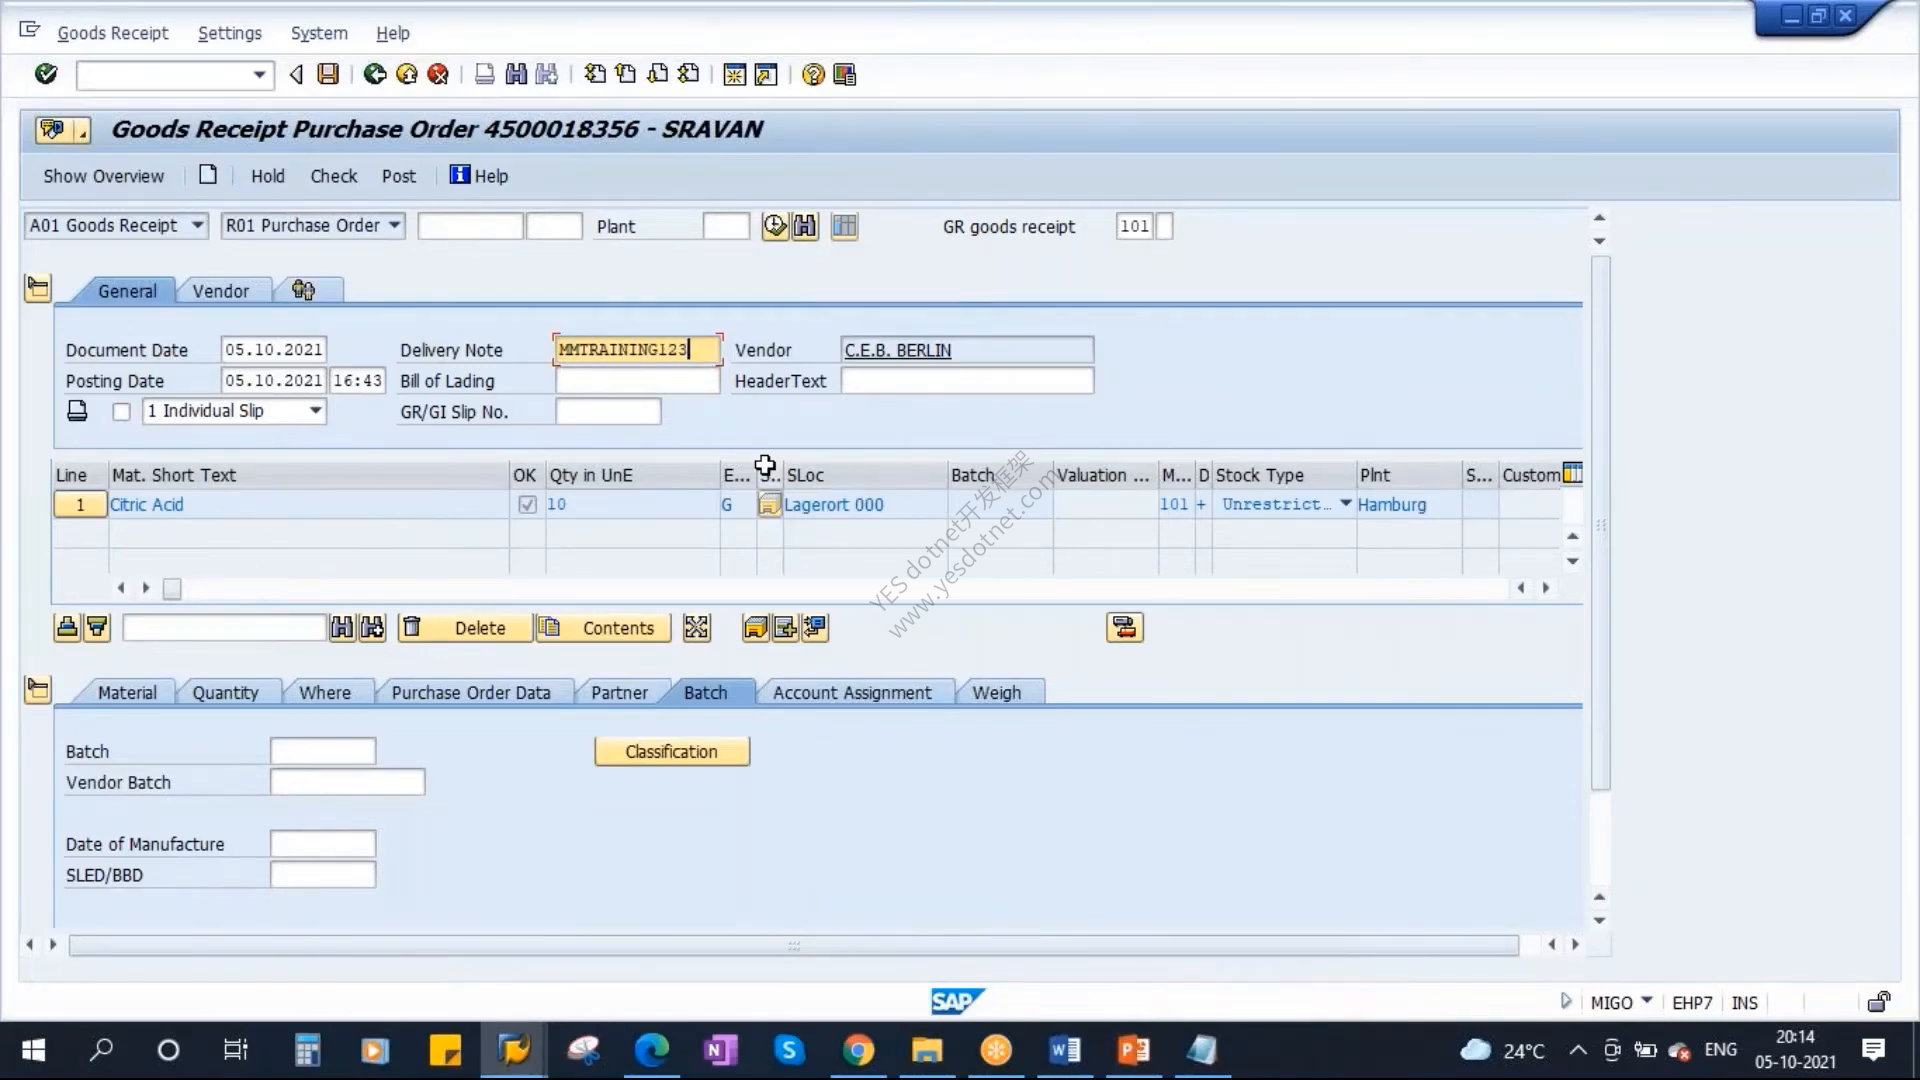Open SAP Logon from Windows taskbar
Image resolution: width=1920 pixels, height=1080 pixels.
pyautogui.click(x=514, y=1050)
